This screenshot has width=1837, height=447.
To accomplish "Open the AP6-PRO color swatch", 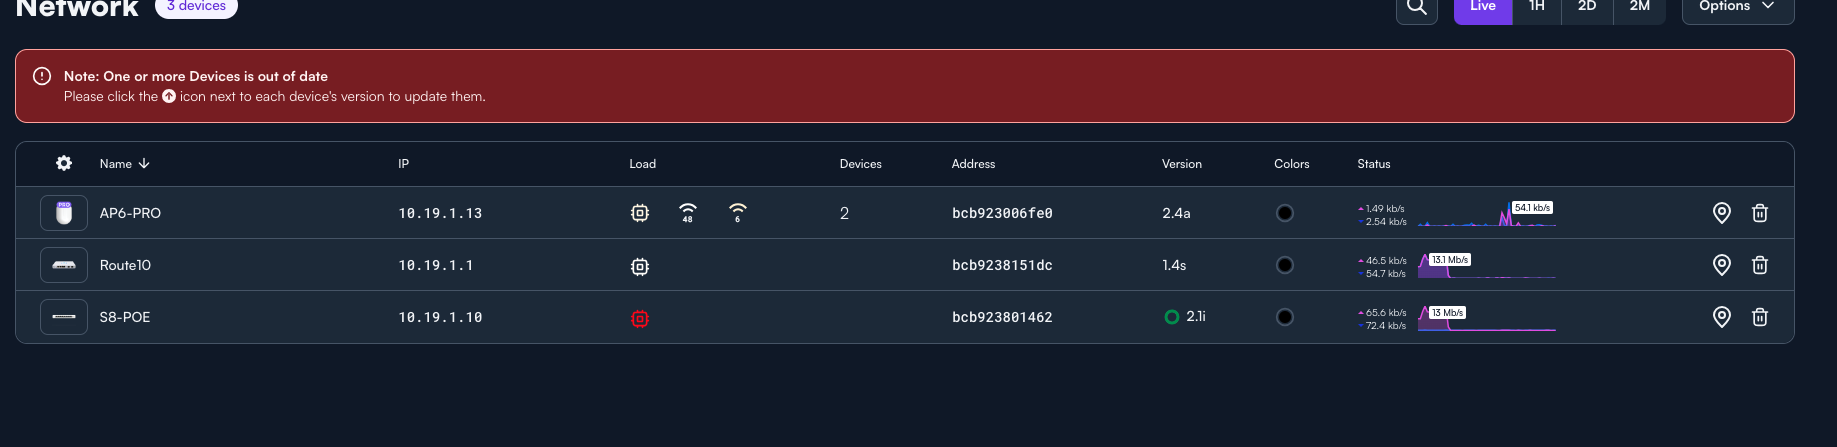I will [1285, 213].
